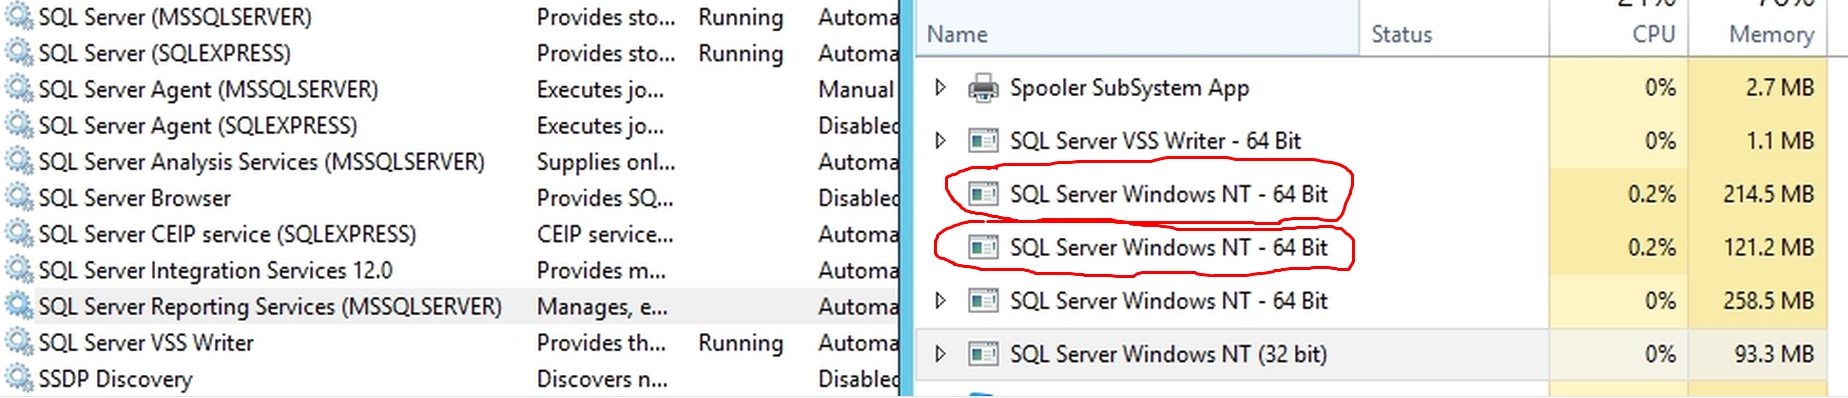Click gear icon of SQL Server Agent (MSSQLSERVER)
Viewport: 1848px width, 398px height.
18,89
